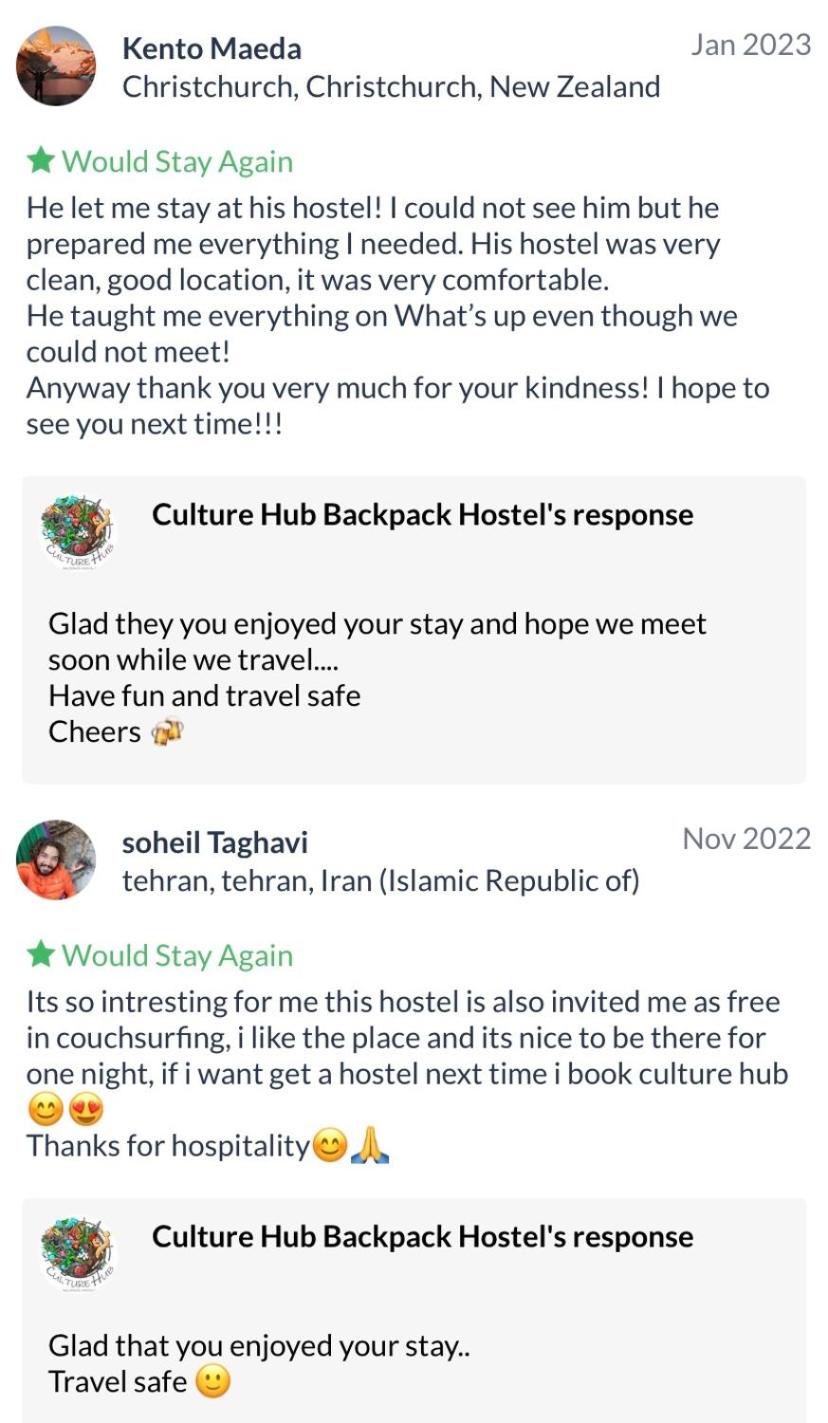
Task: Select the Would Stay Again label on Kento's review
Action: coord(177,161)
